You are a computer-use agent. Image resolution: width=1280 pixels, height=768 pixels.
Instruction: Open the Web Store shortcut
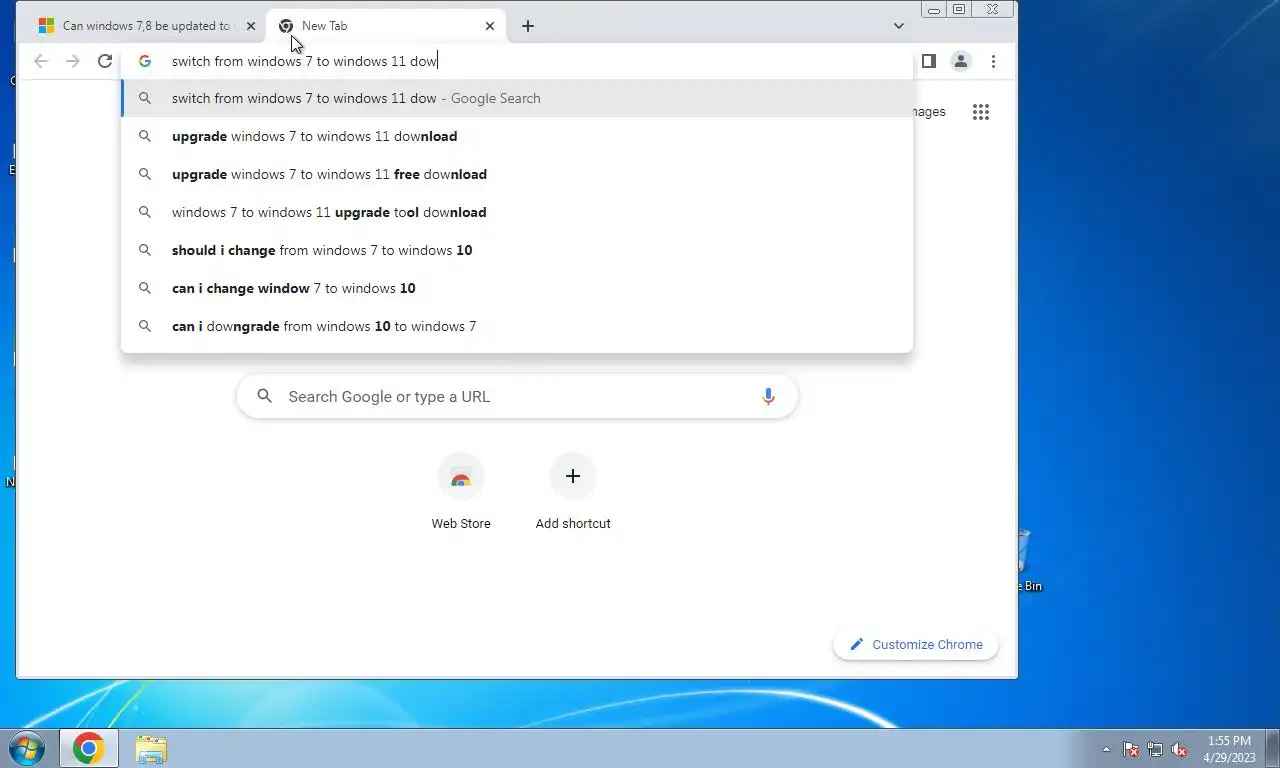(461, 492)
